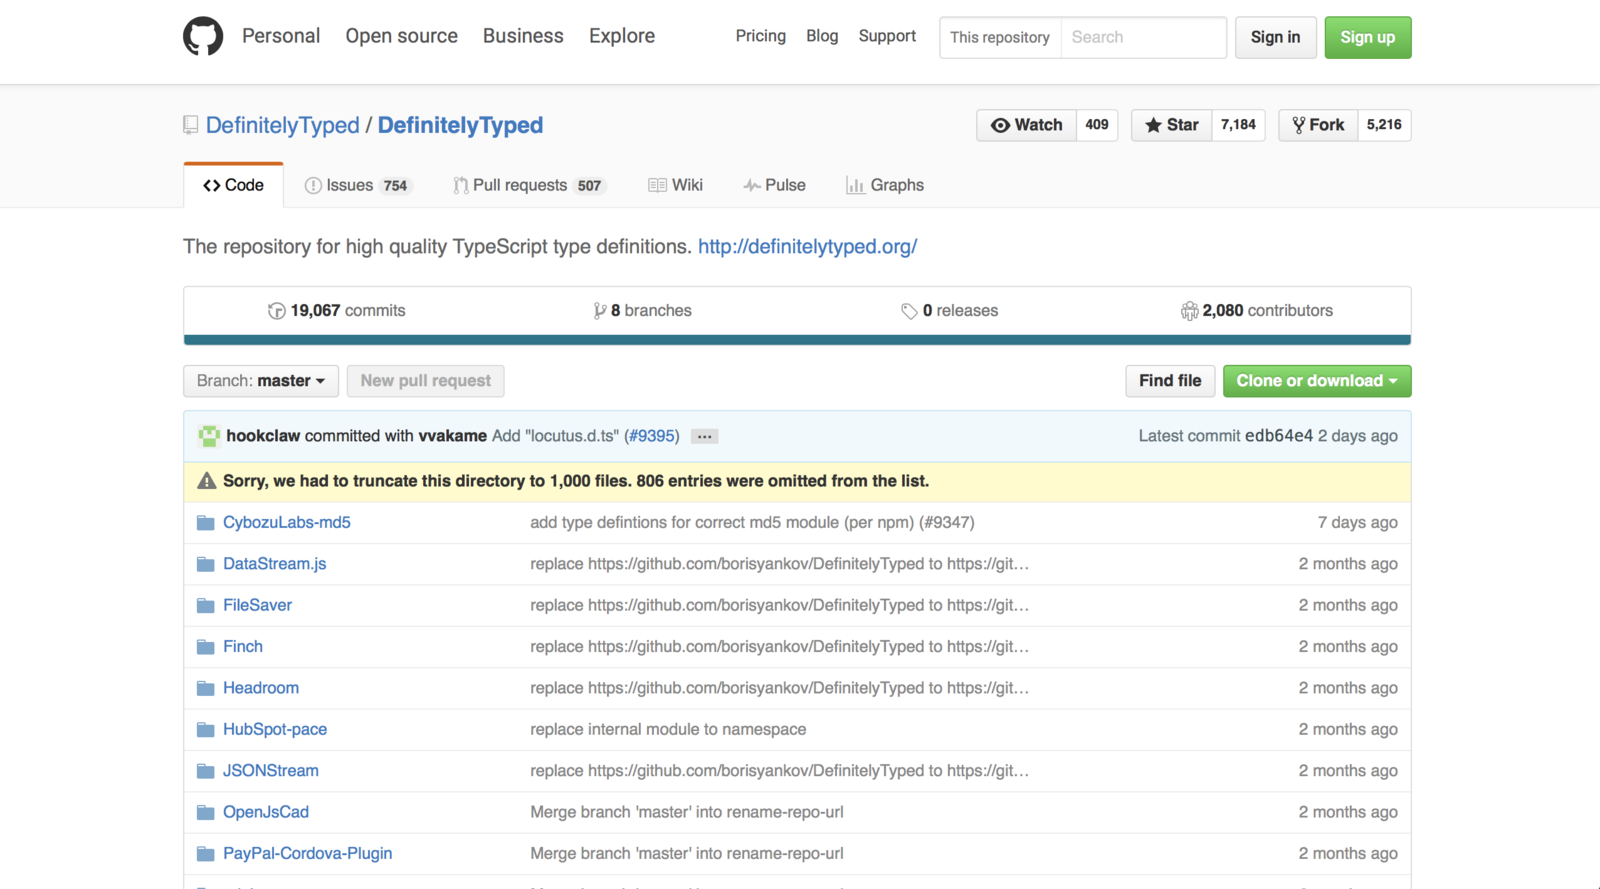Open the Pull requests tab
Viewport: 1600px width, 889px height.
point(529,185)
